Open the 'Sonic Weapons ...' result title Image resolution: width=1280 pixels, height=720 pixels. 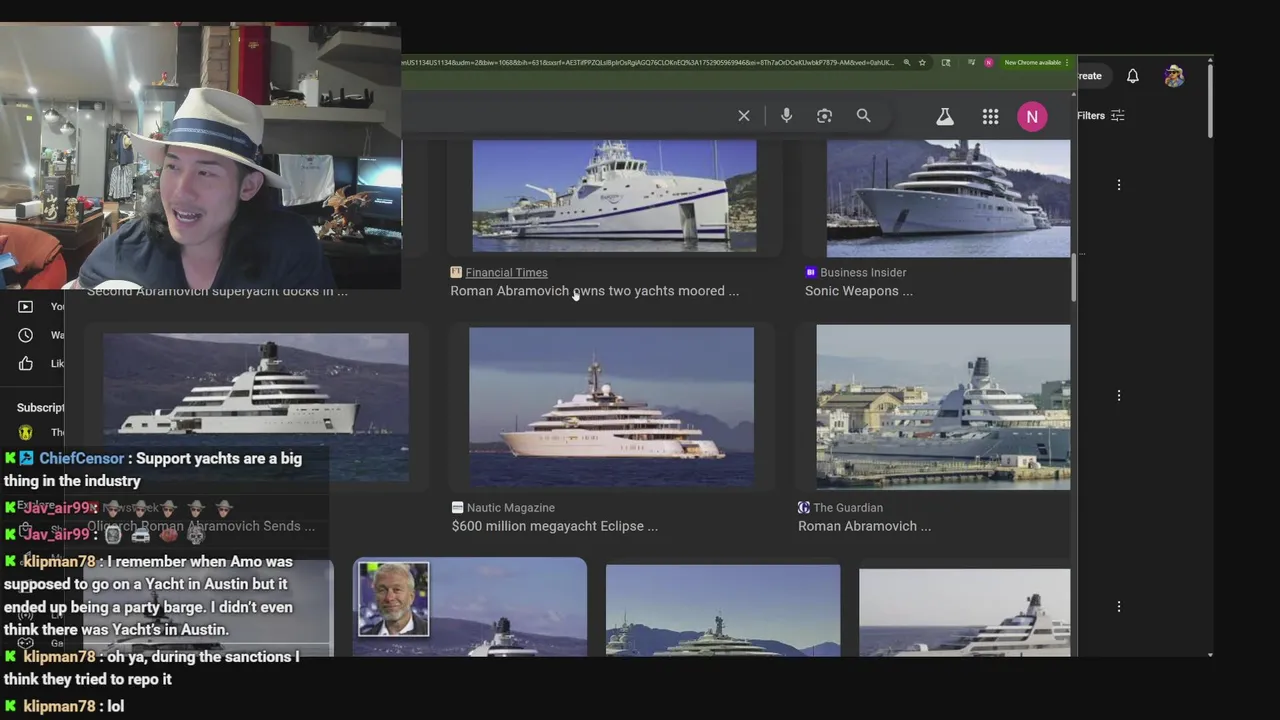tap(859, 291)
